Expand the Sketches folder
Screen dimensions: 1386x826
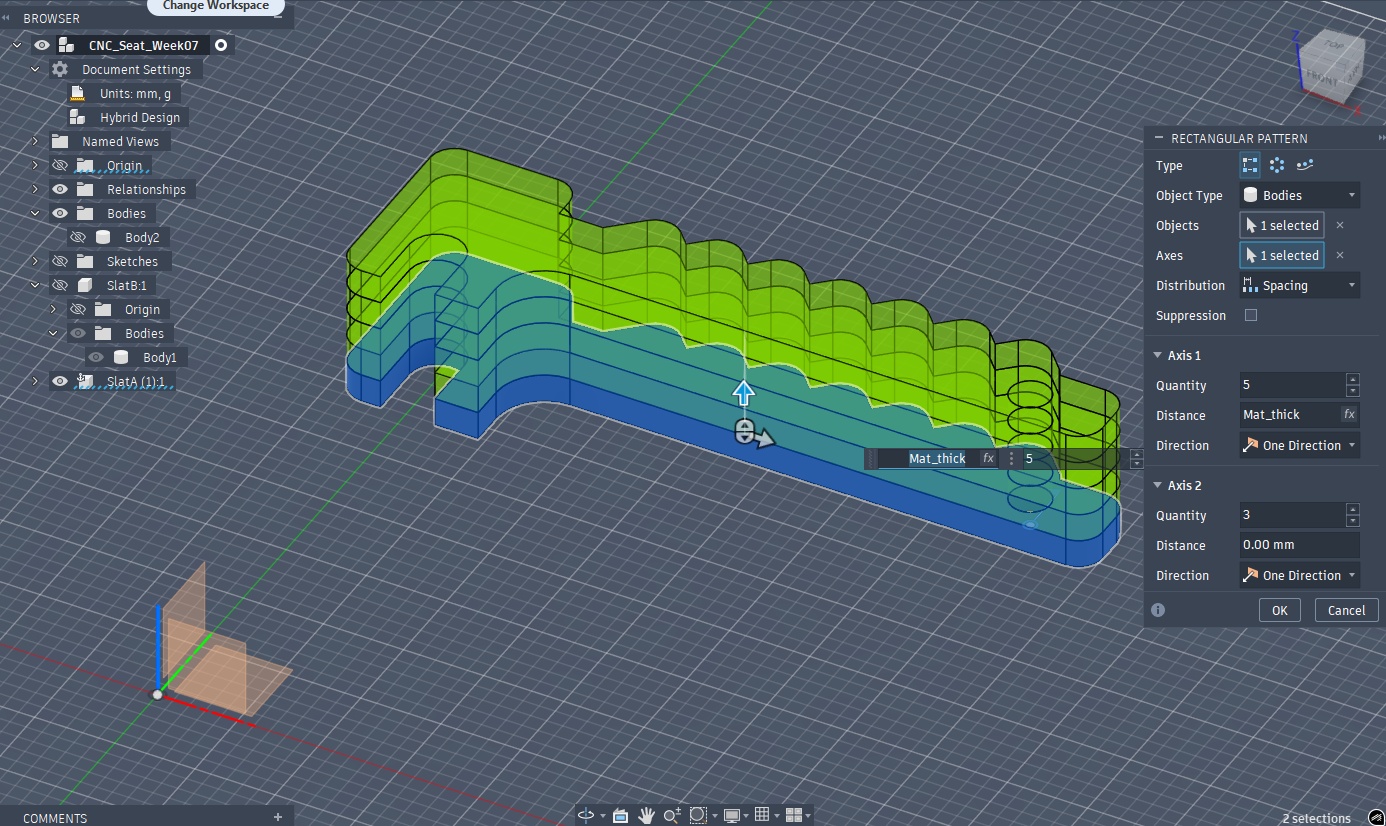35,261
